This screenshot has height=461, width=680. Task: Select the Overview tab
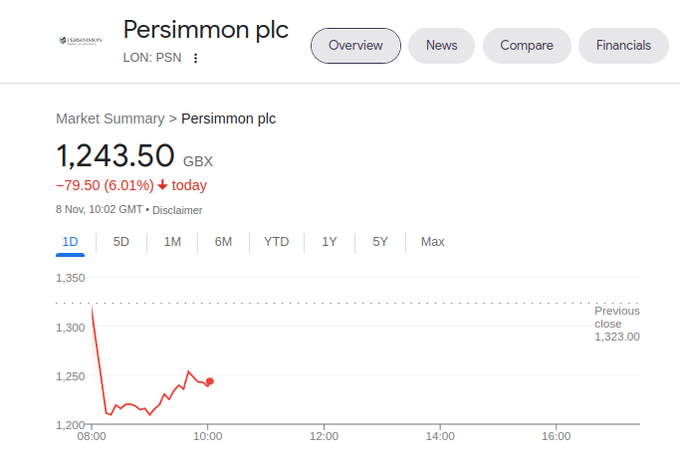[356, 45]
